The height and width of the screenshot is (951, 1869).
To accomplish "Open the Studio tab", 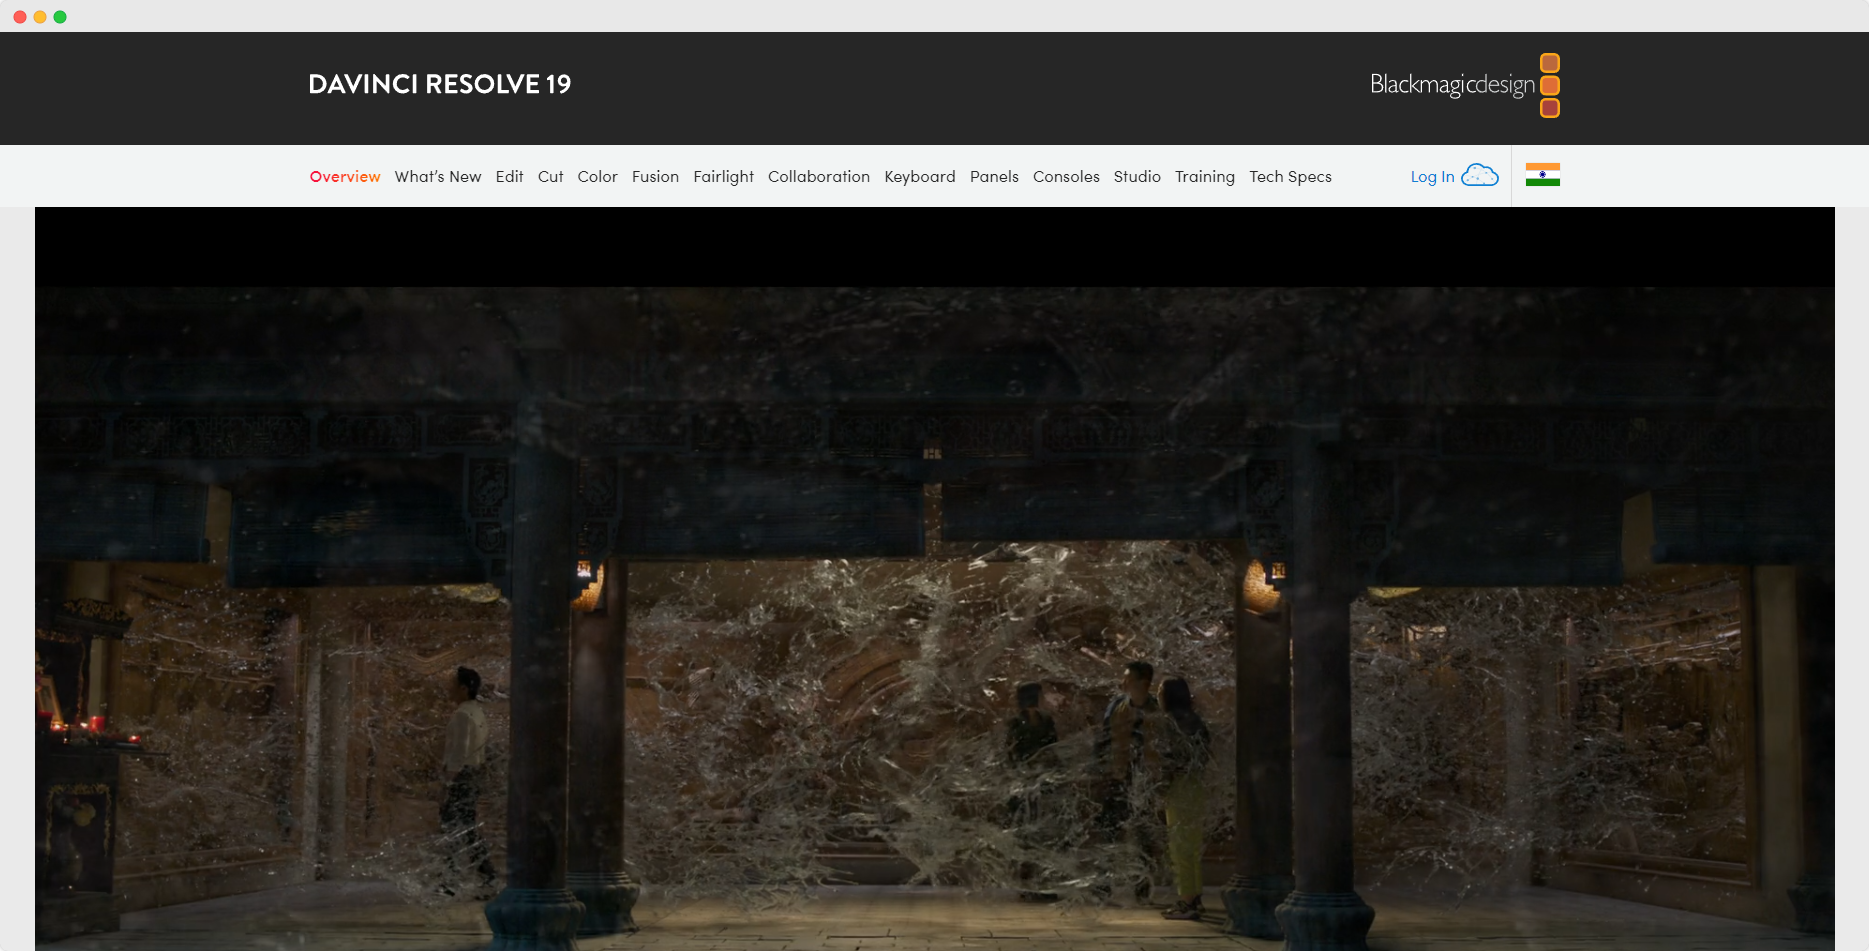I will (1137, 177).
